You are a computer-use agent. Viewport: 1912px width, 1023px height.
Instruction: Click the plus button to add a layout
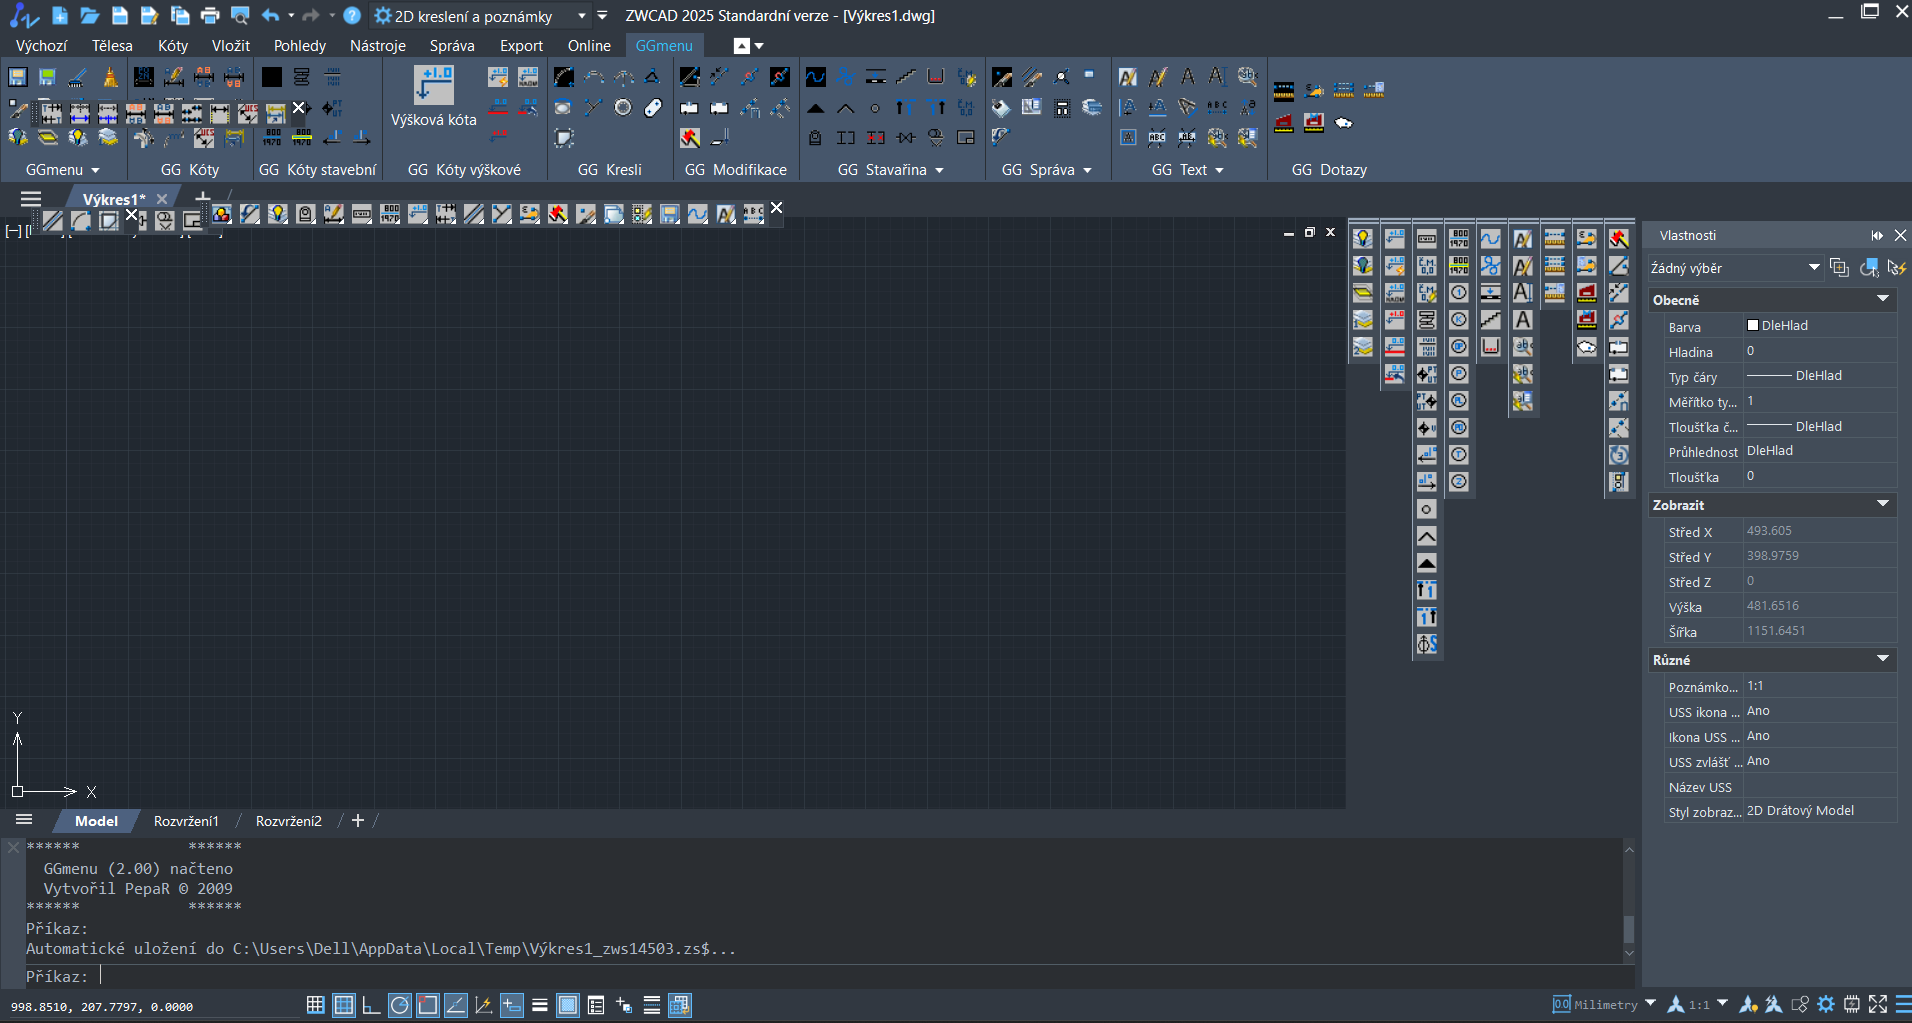point(357,820)
